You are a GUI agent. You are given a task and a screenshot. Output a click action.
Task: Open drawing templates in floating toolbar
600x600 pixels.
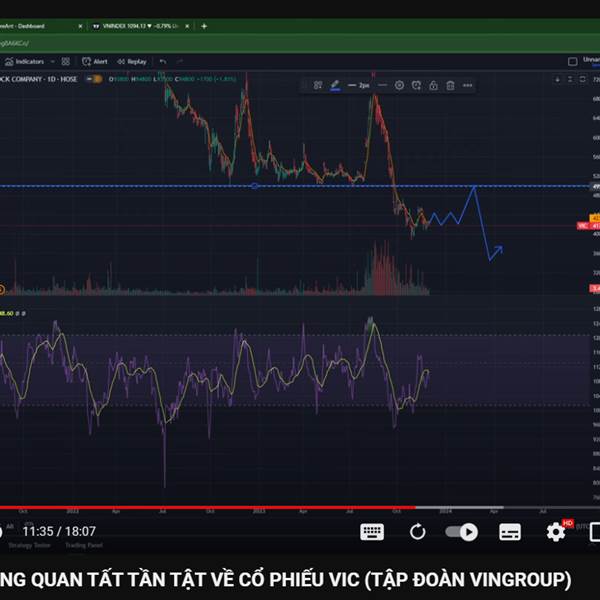pyautogui.click(x=318, y=85)
